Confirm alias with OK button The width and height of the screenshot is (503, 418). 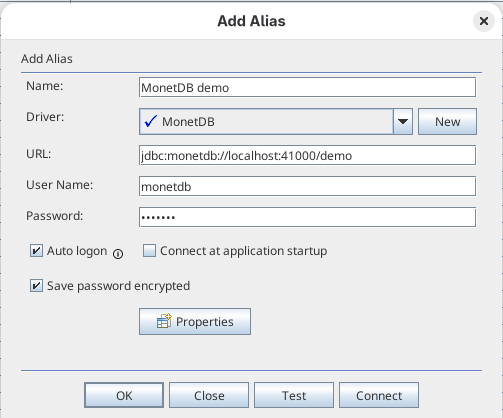124,395
